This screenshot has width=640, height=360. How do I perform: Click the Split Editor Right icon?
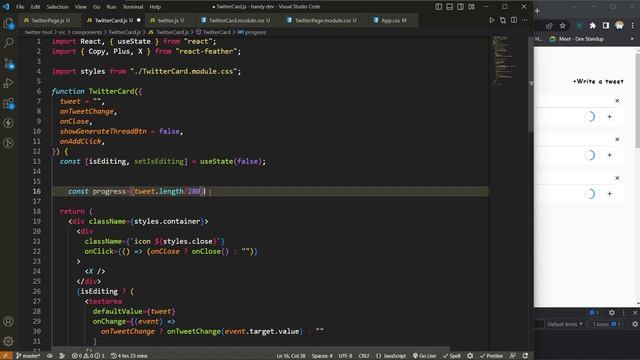pos(514,20)
